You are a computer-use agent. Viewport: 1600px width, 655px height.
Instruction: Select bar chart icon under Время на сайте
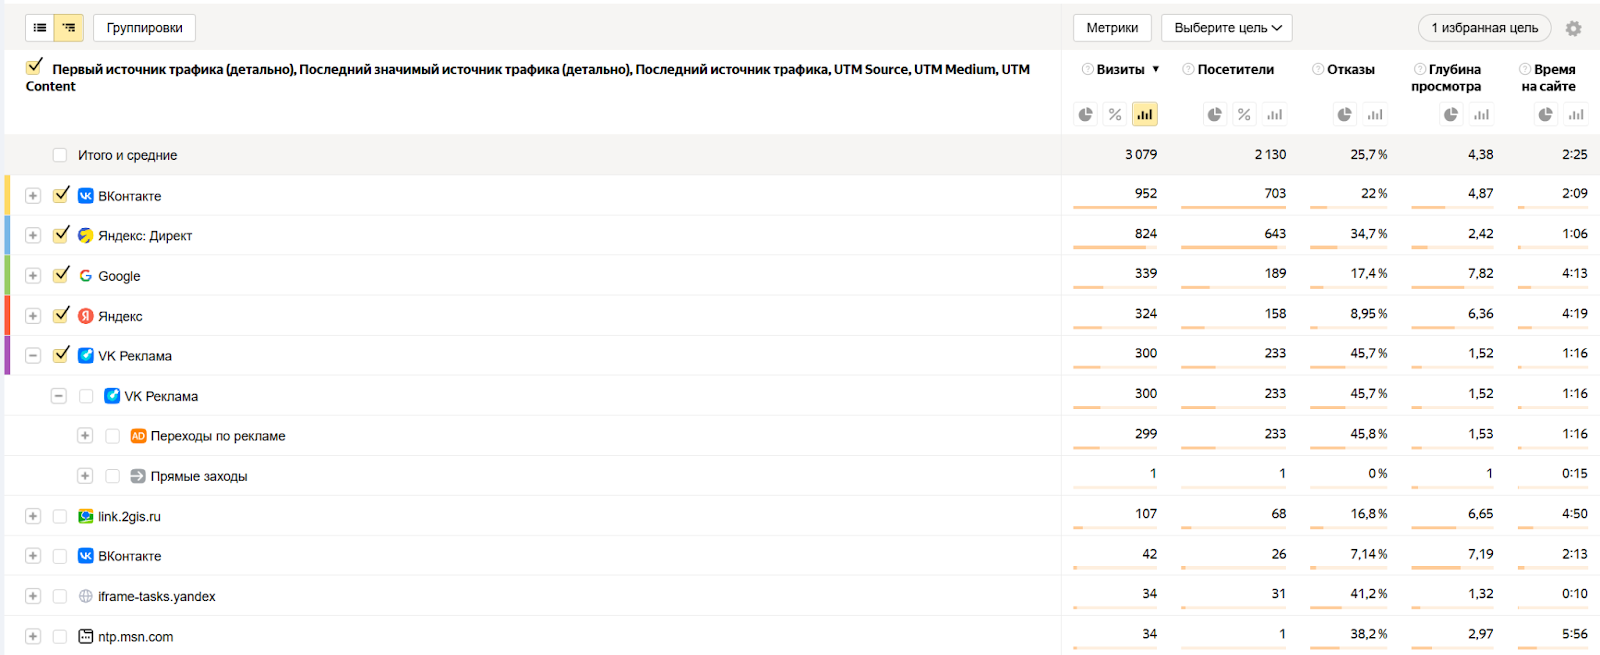click(x=1576, y=114)
